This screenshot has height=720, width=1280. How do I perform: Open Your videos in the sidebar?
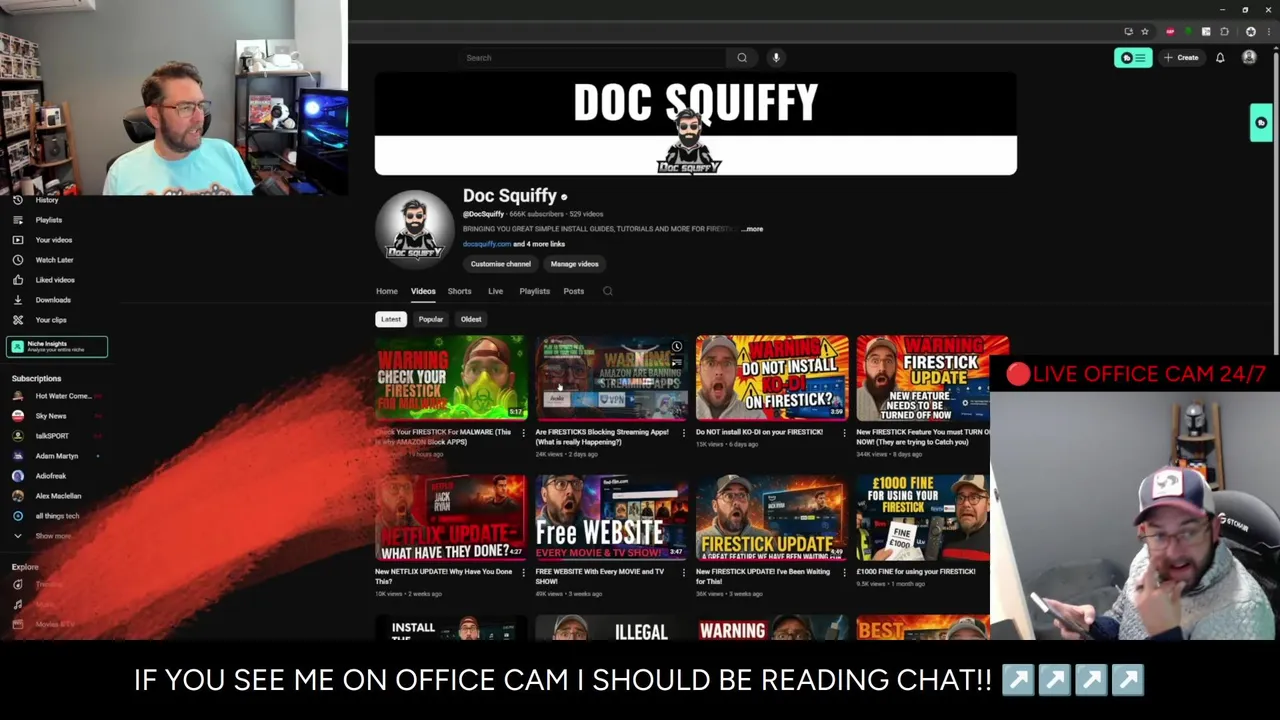click(x=56, y=240)
